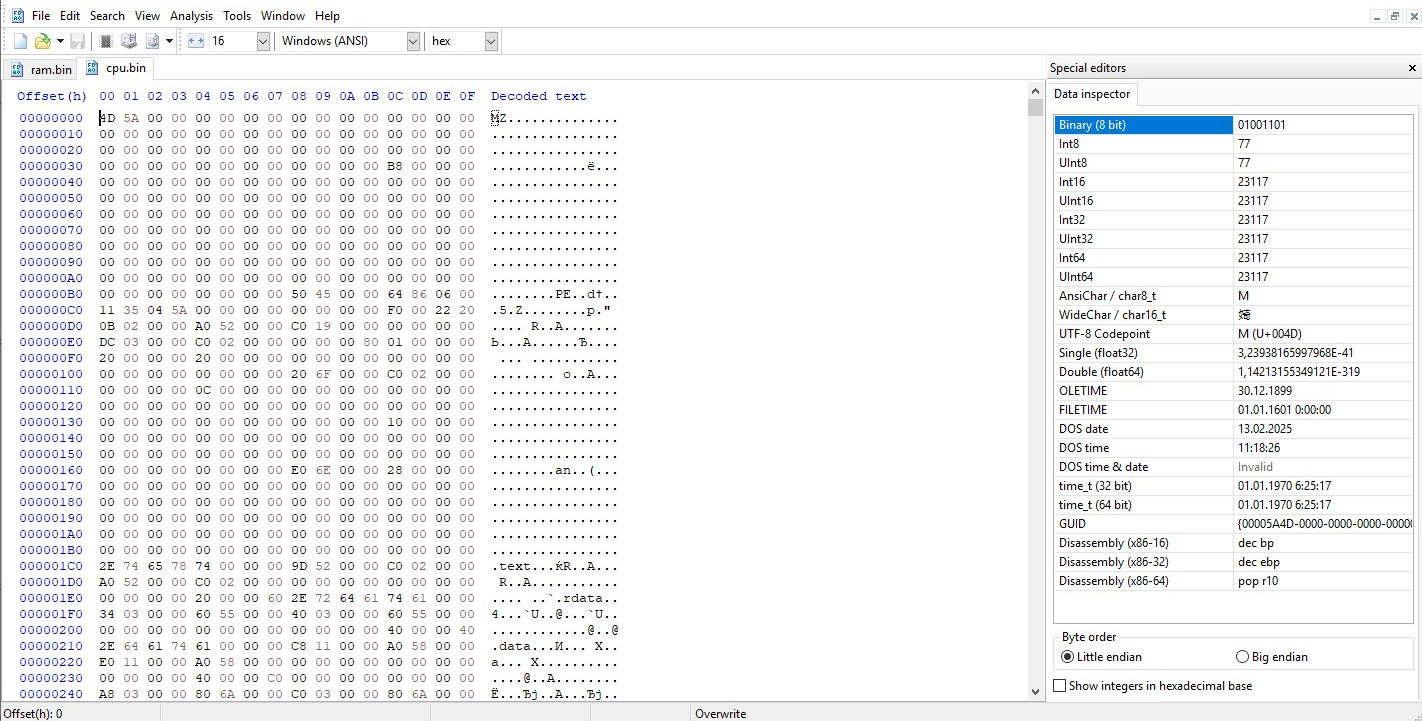This screenshot has height=721, width=1422.
Task: Click the Int32 row label
Action: 1072,220
